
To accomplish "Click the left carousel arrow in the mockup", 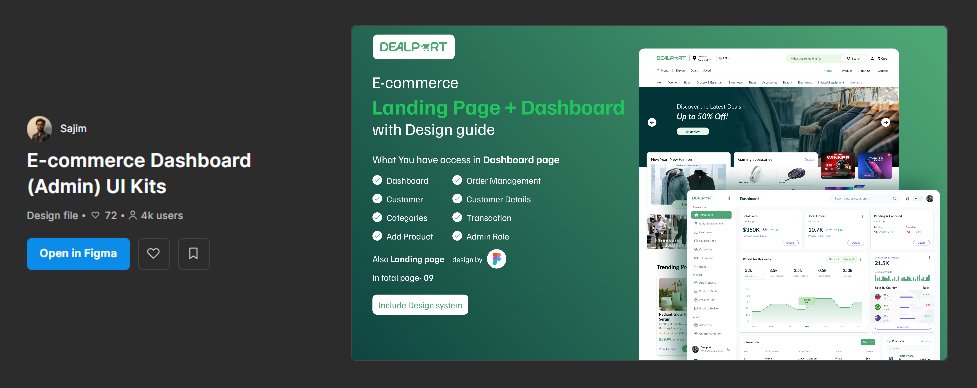I will 652,122.
